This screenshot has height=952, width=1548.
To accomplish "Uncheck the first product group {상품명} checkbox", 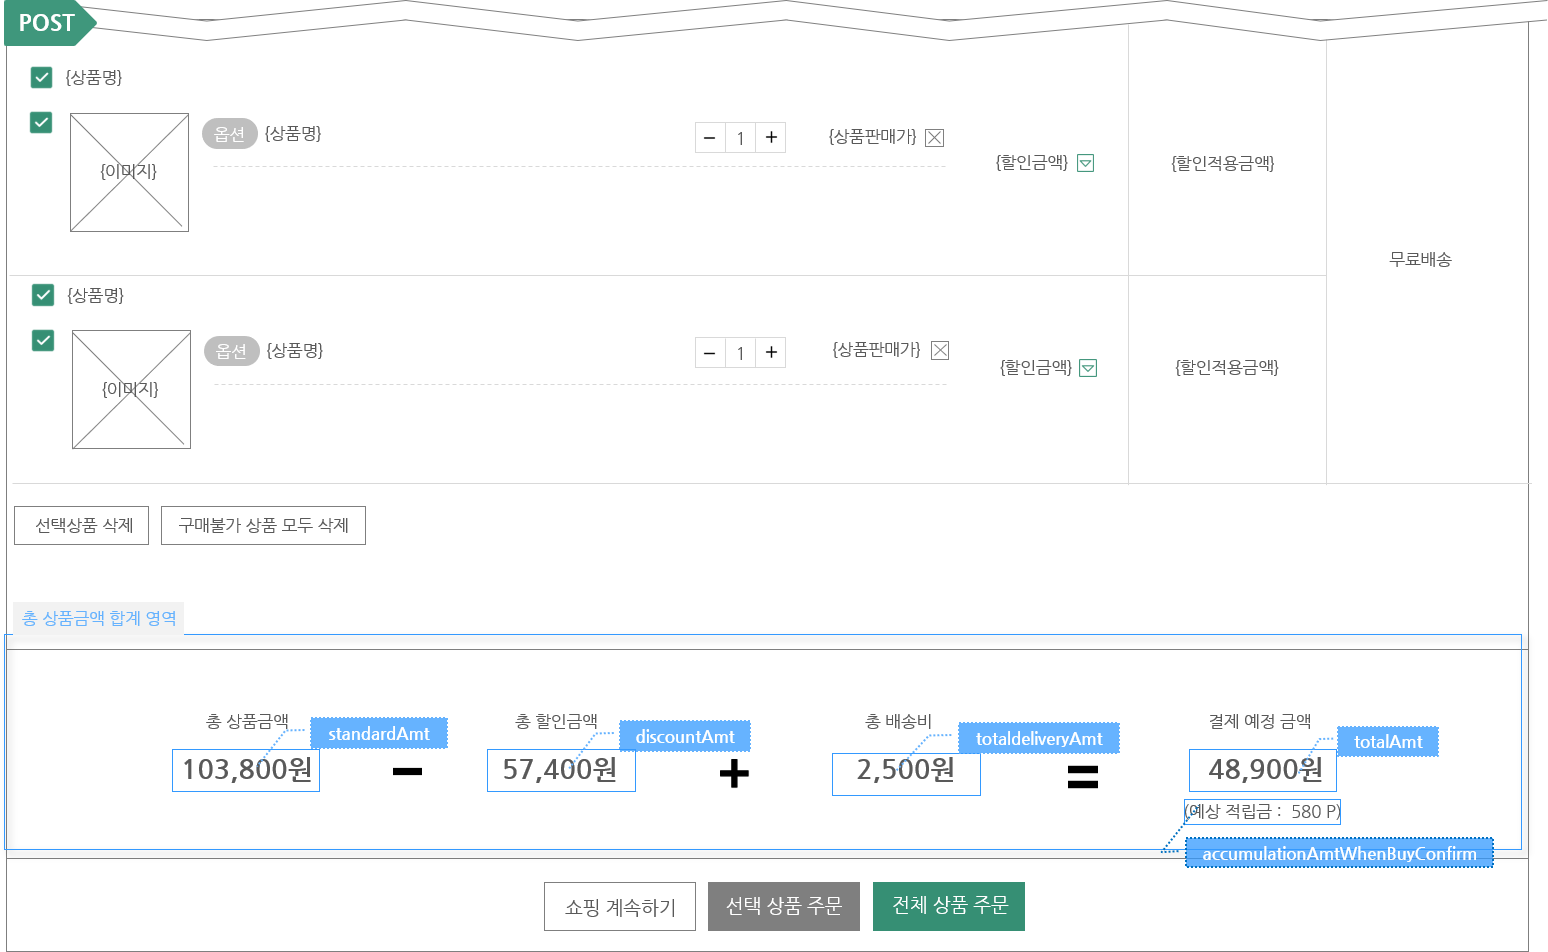I will tap(41, 77).
